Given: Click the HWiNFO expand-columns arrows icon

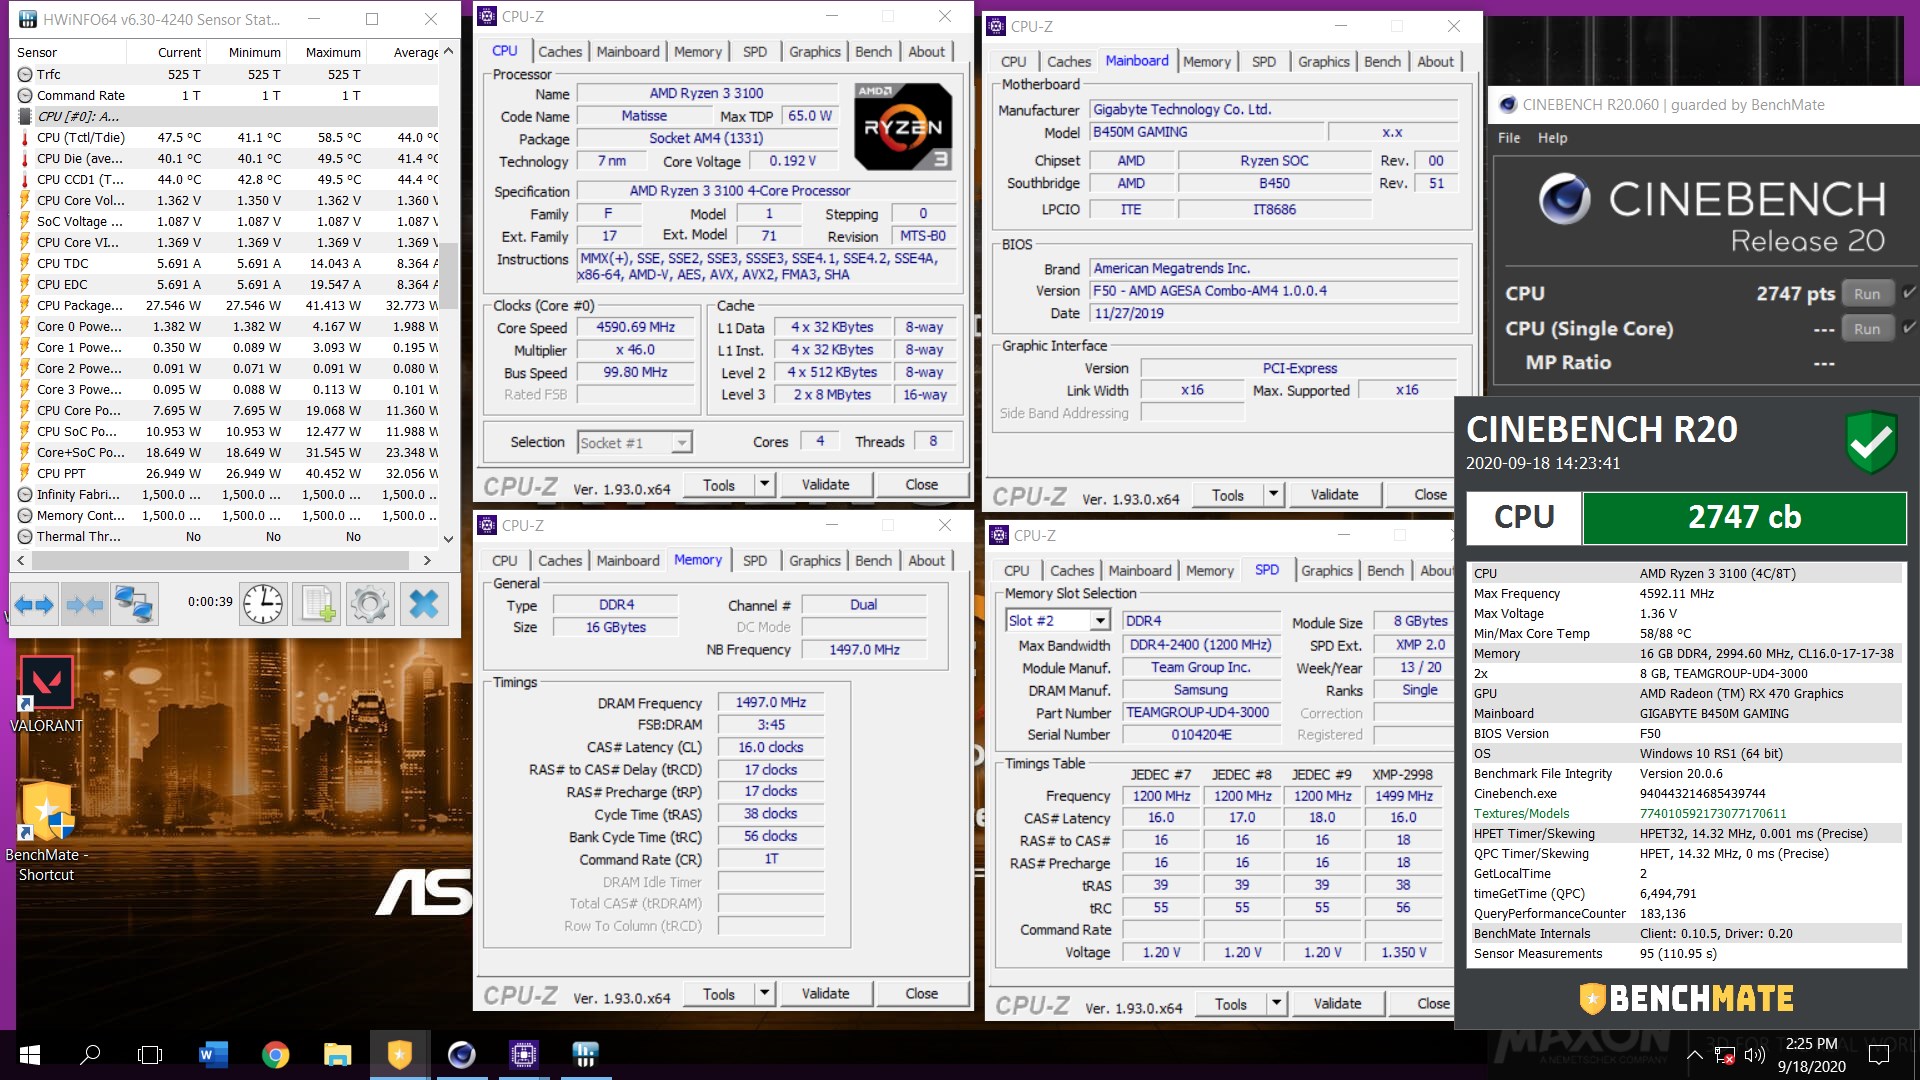Looking at the screenshot, I should pyautogui.click(x=34, y=604).
